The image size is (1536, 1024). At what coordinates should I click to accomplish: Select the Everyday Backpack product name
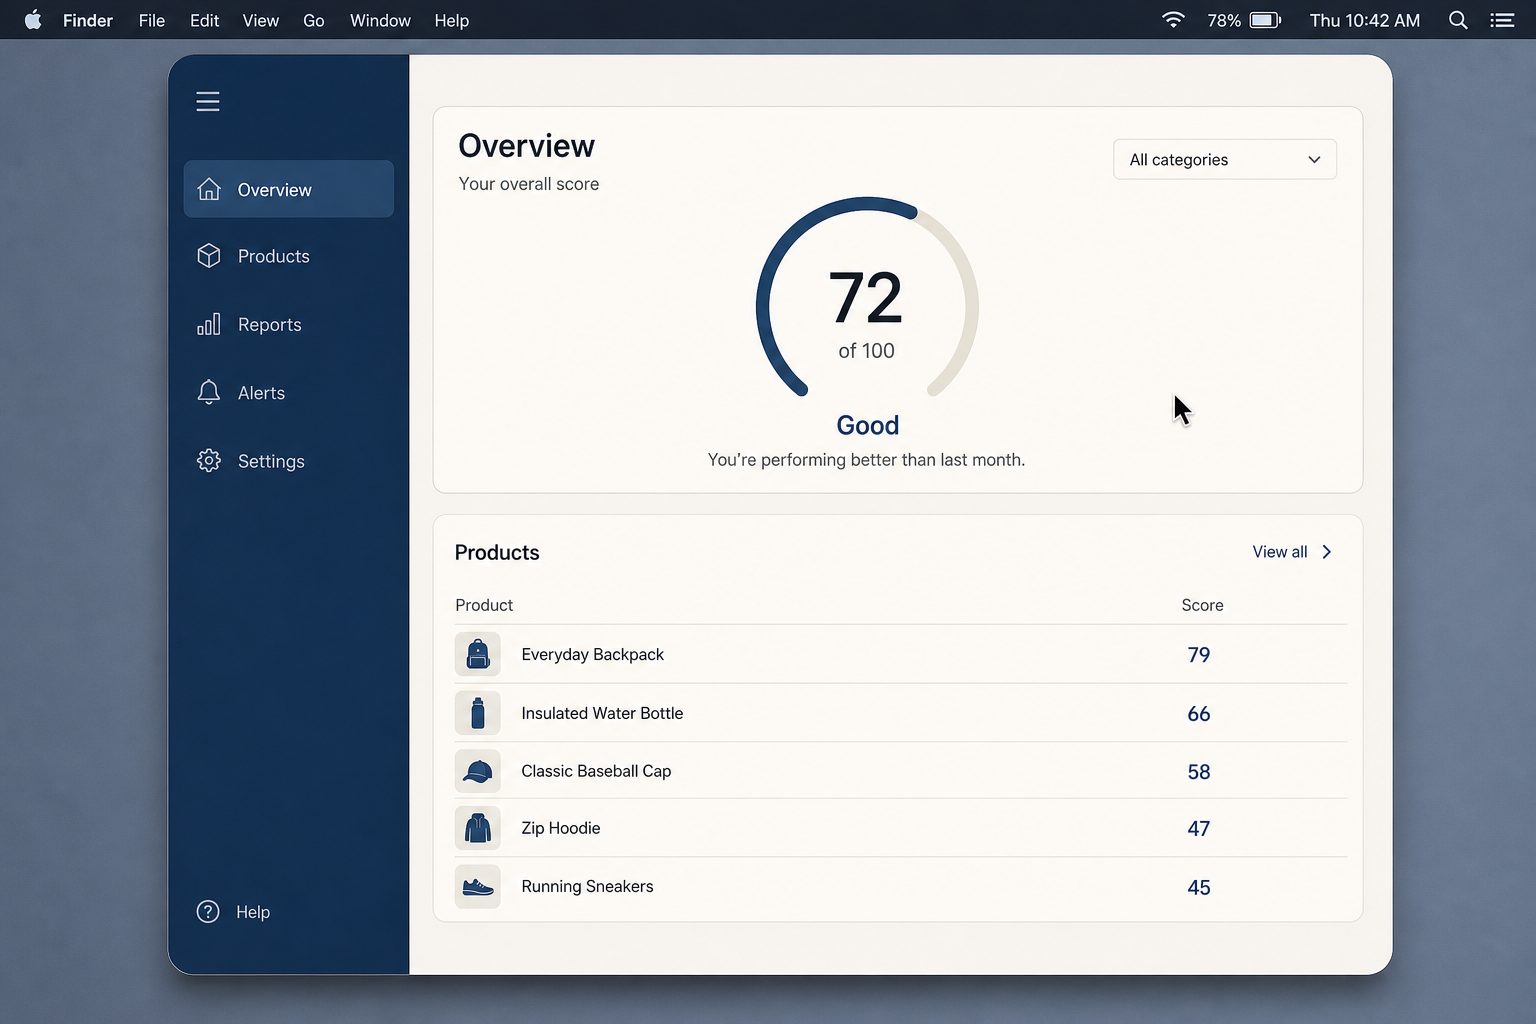click(x=593, y=654)
